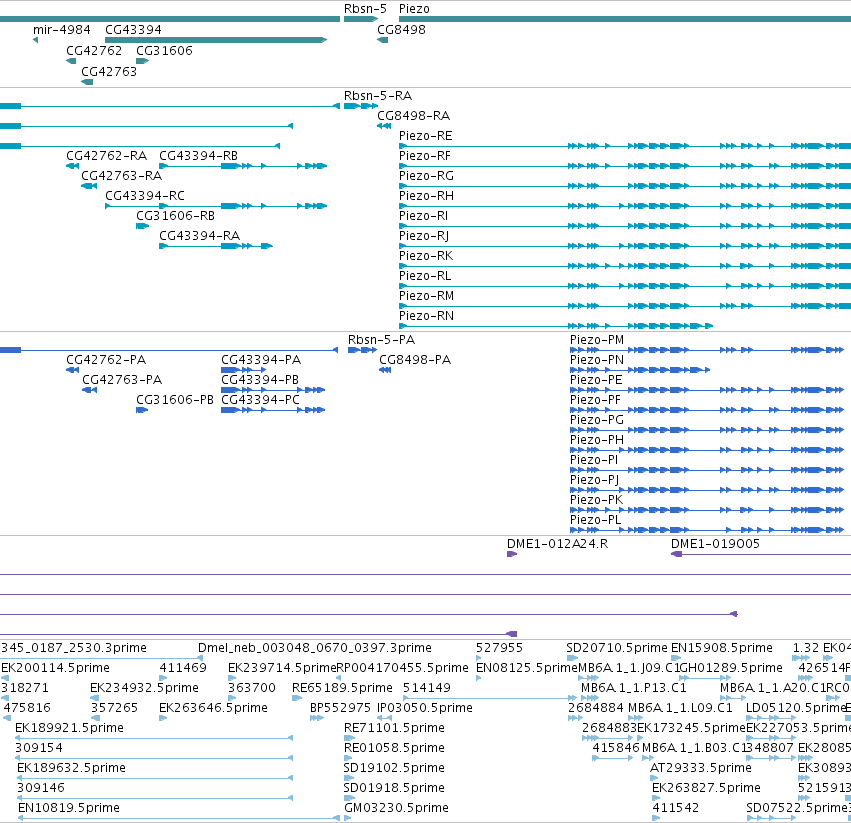This screenshot has height=823, width=851.
Task: Click the CG43394-PA protein label
Action: pos(261,360)
